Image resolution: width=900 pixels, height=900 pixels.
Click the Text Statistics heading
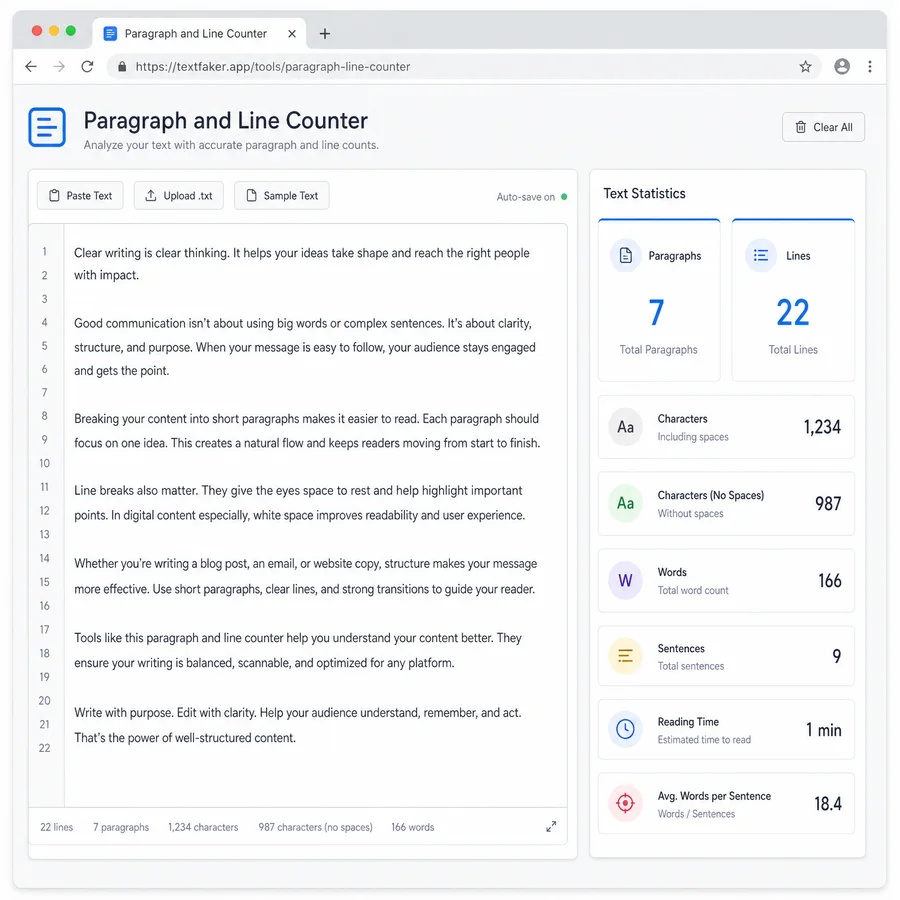(x=644, y=193)
